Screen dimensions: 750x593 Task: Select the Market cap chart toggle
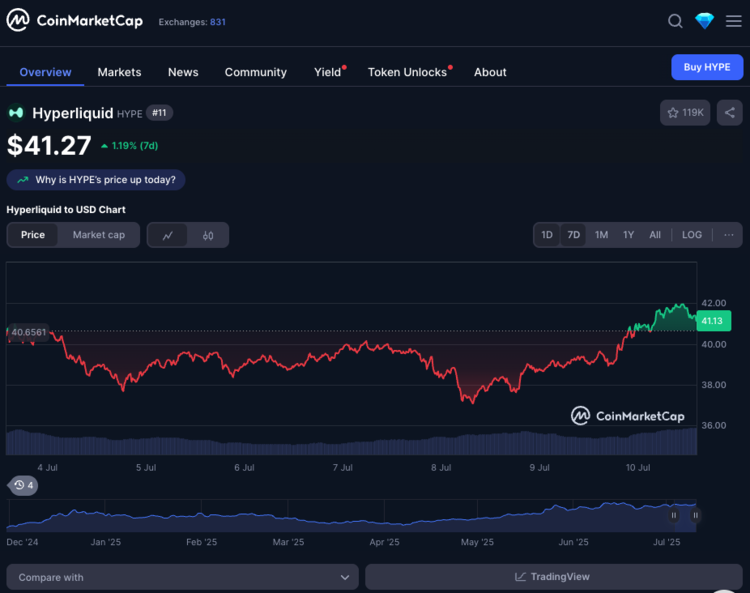pos(99,235)
